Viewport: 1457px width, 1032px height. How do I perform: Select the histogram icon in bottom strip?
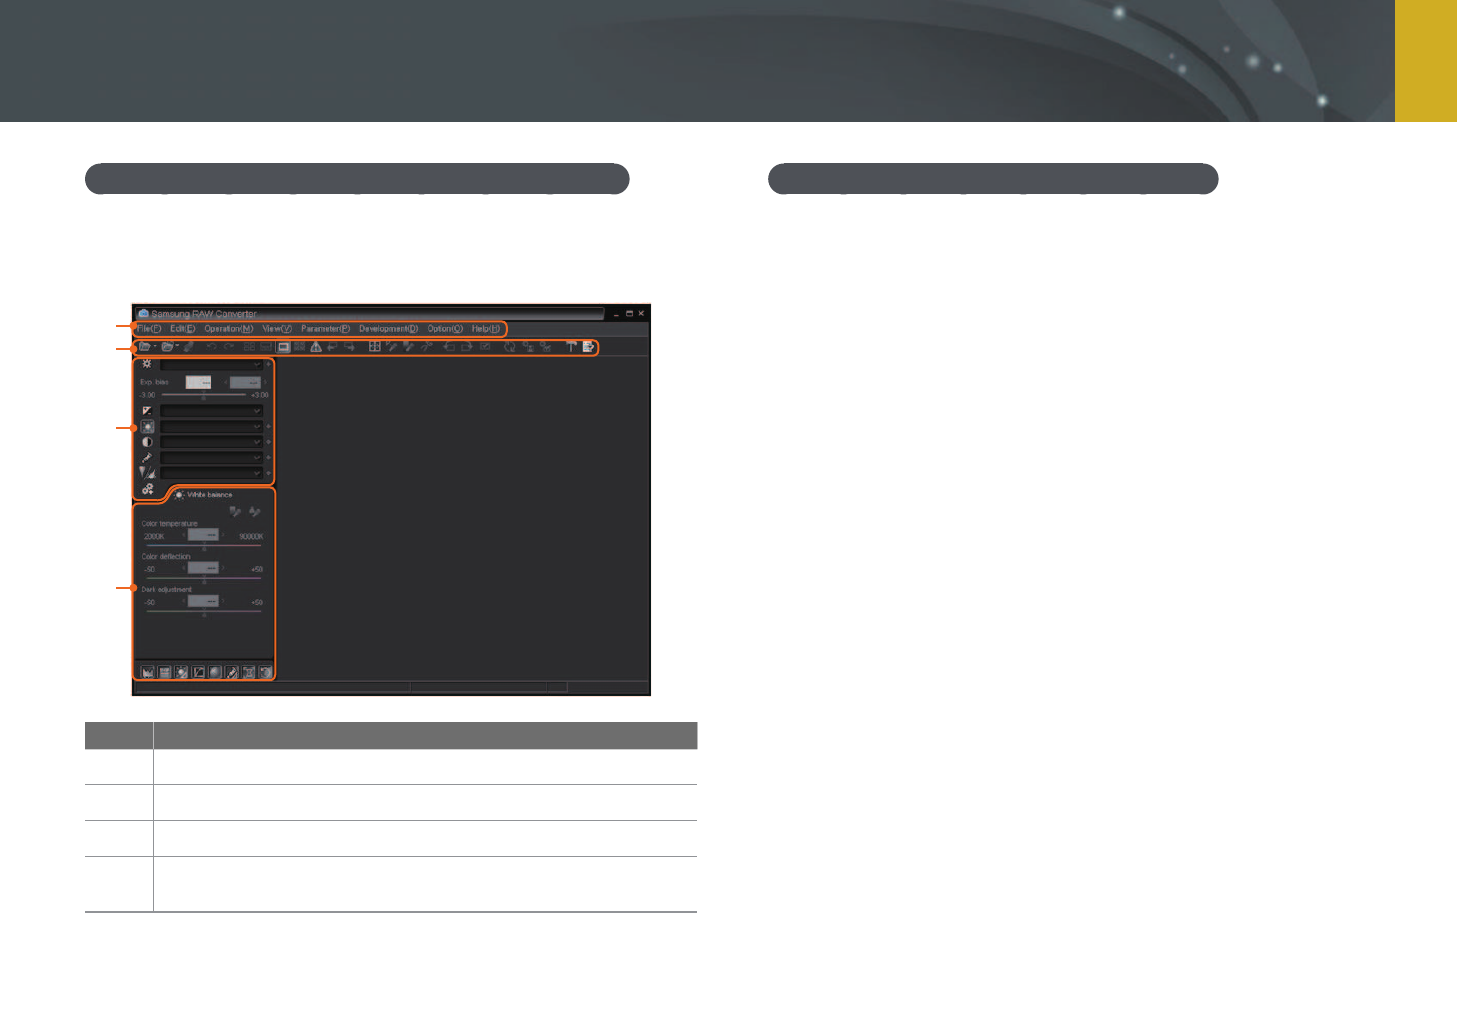[147, 673]
